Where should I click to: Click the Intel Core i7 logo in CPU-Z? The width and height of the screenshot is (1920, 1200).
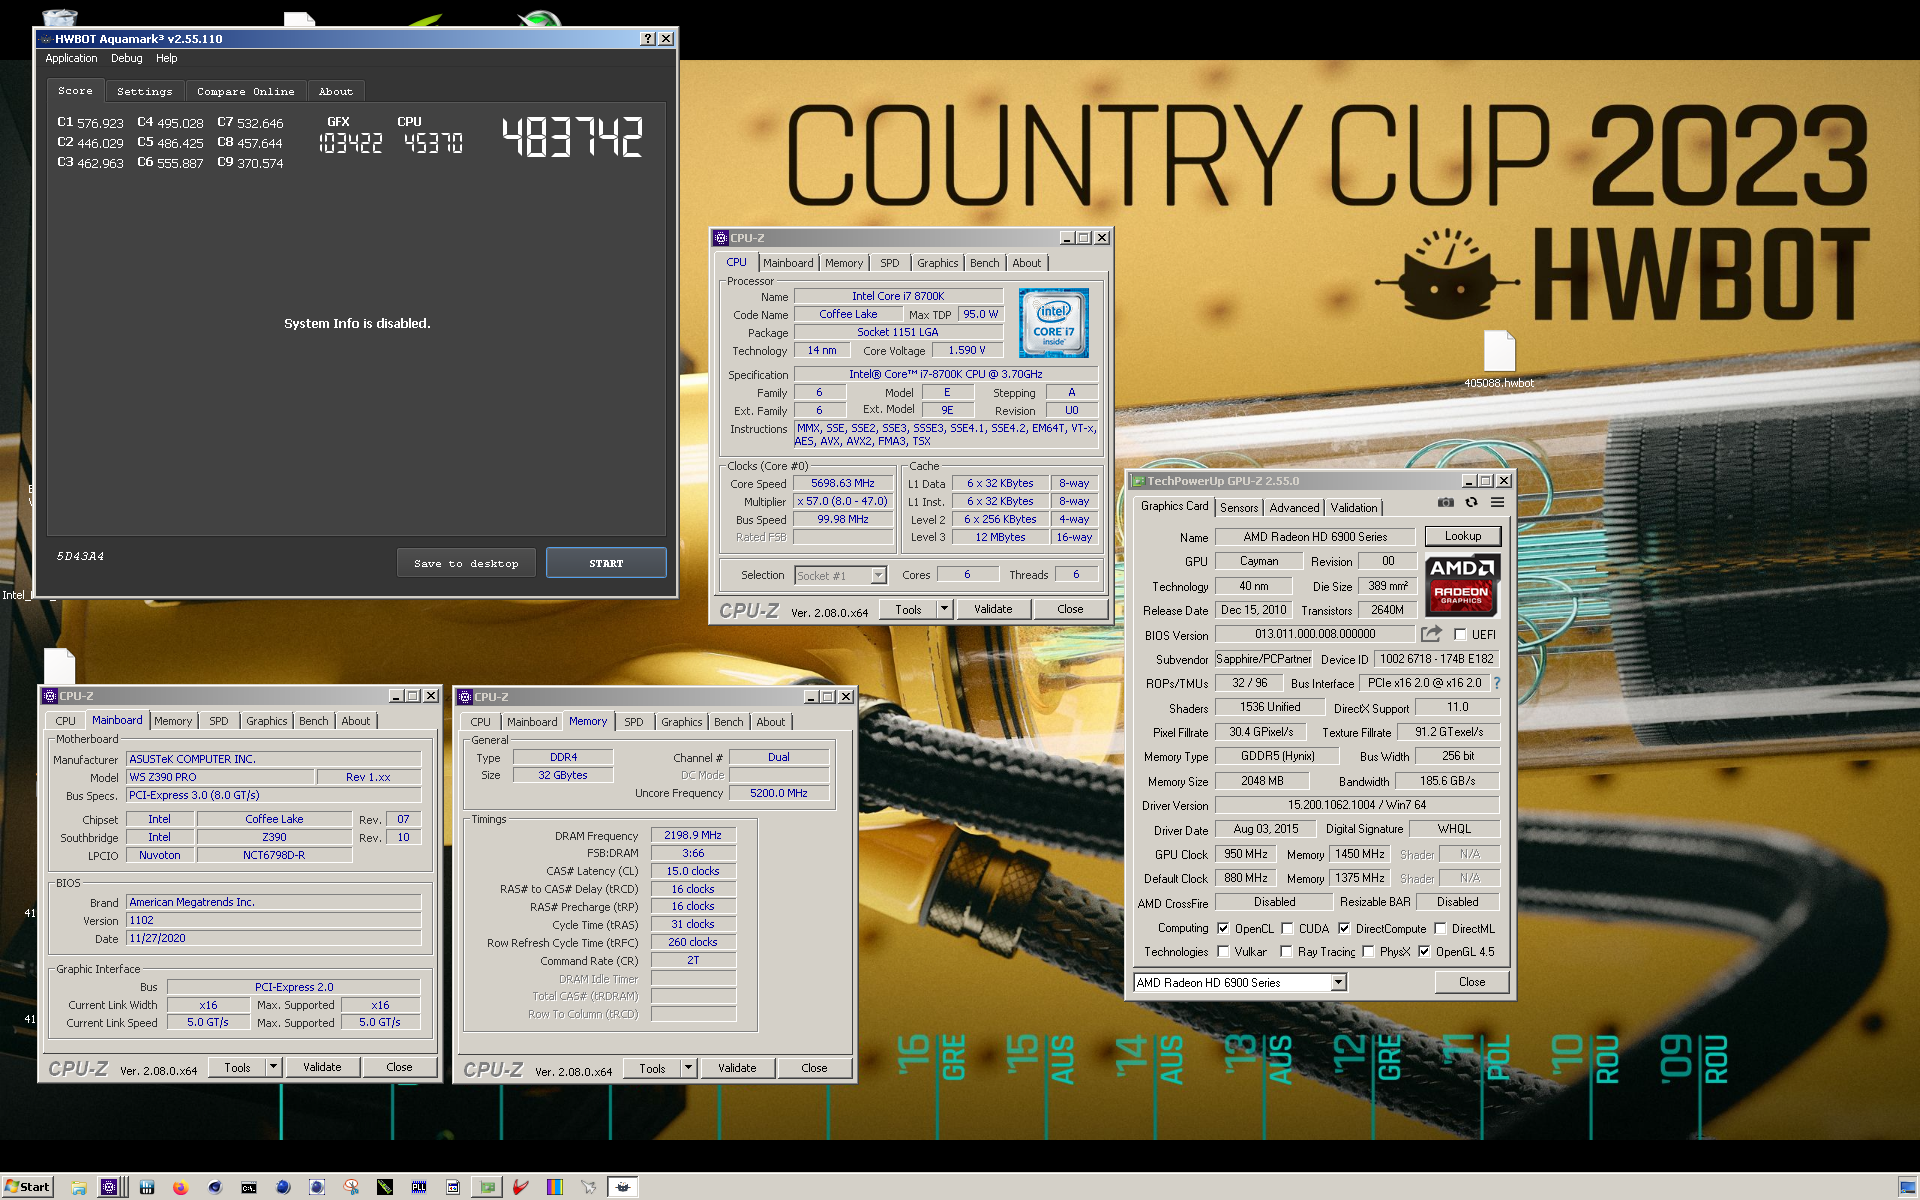tap(1053, 323)
